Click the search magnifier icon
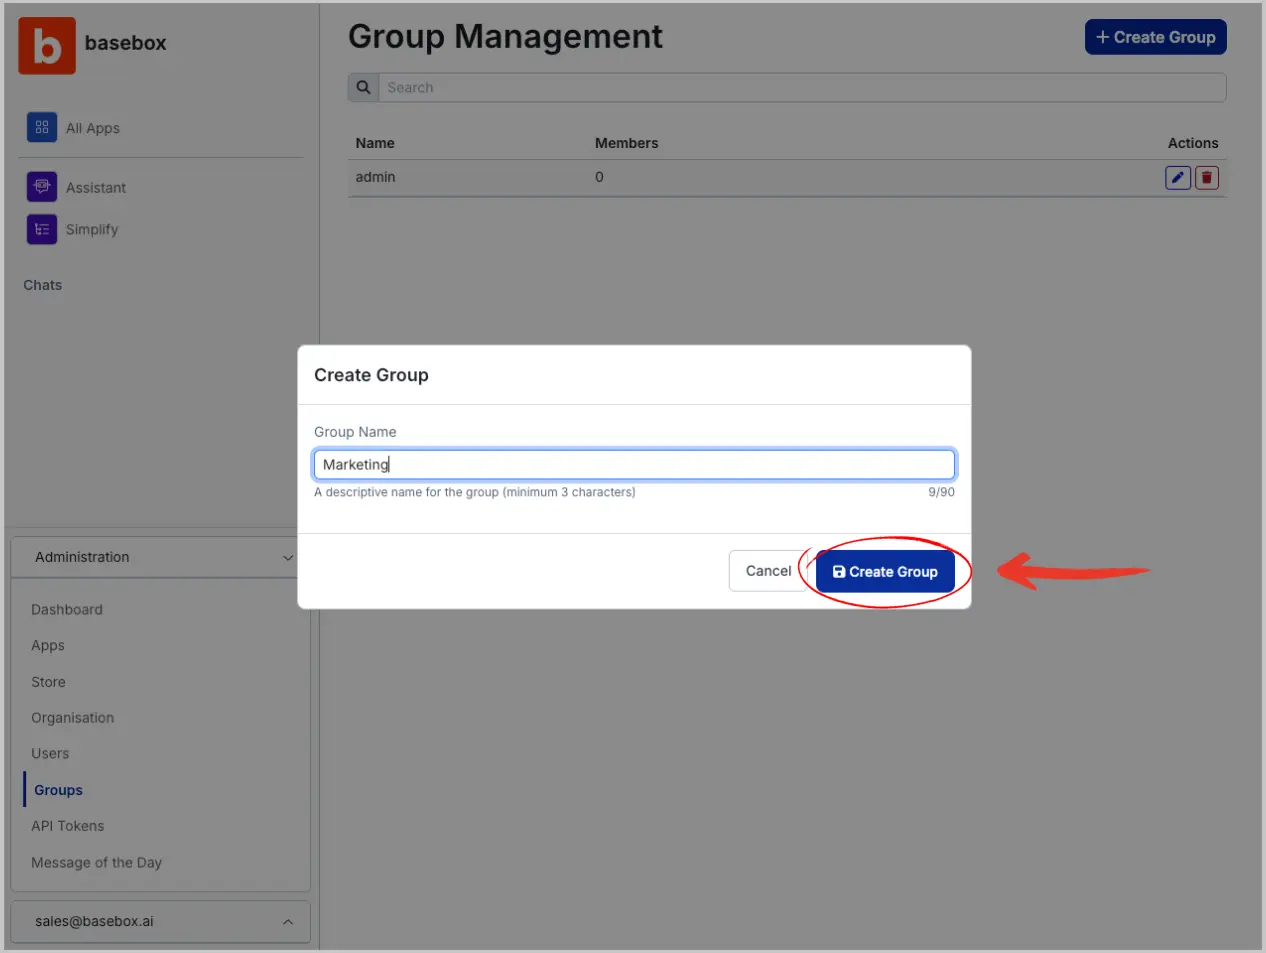The image size is (1266, 953). [x=364, y=88]
